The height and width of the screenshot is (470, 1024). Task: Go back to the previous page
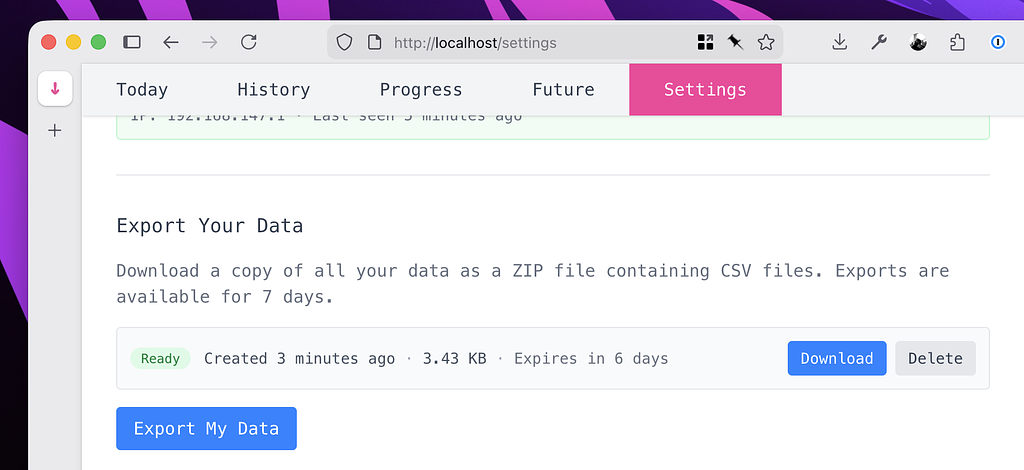(x=171, y=42)
